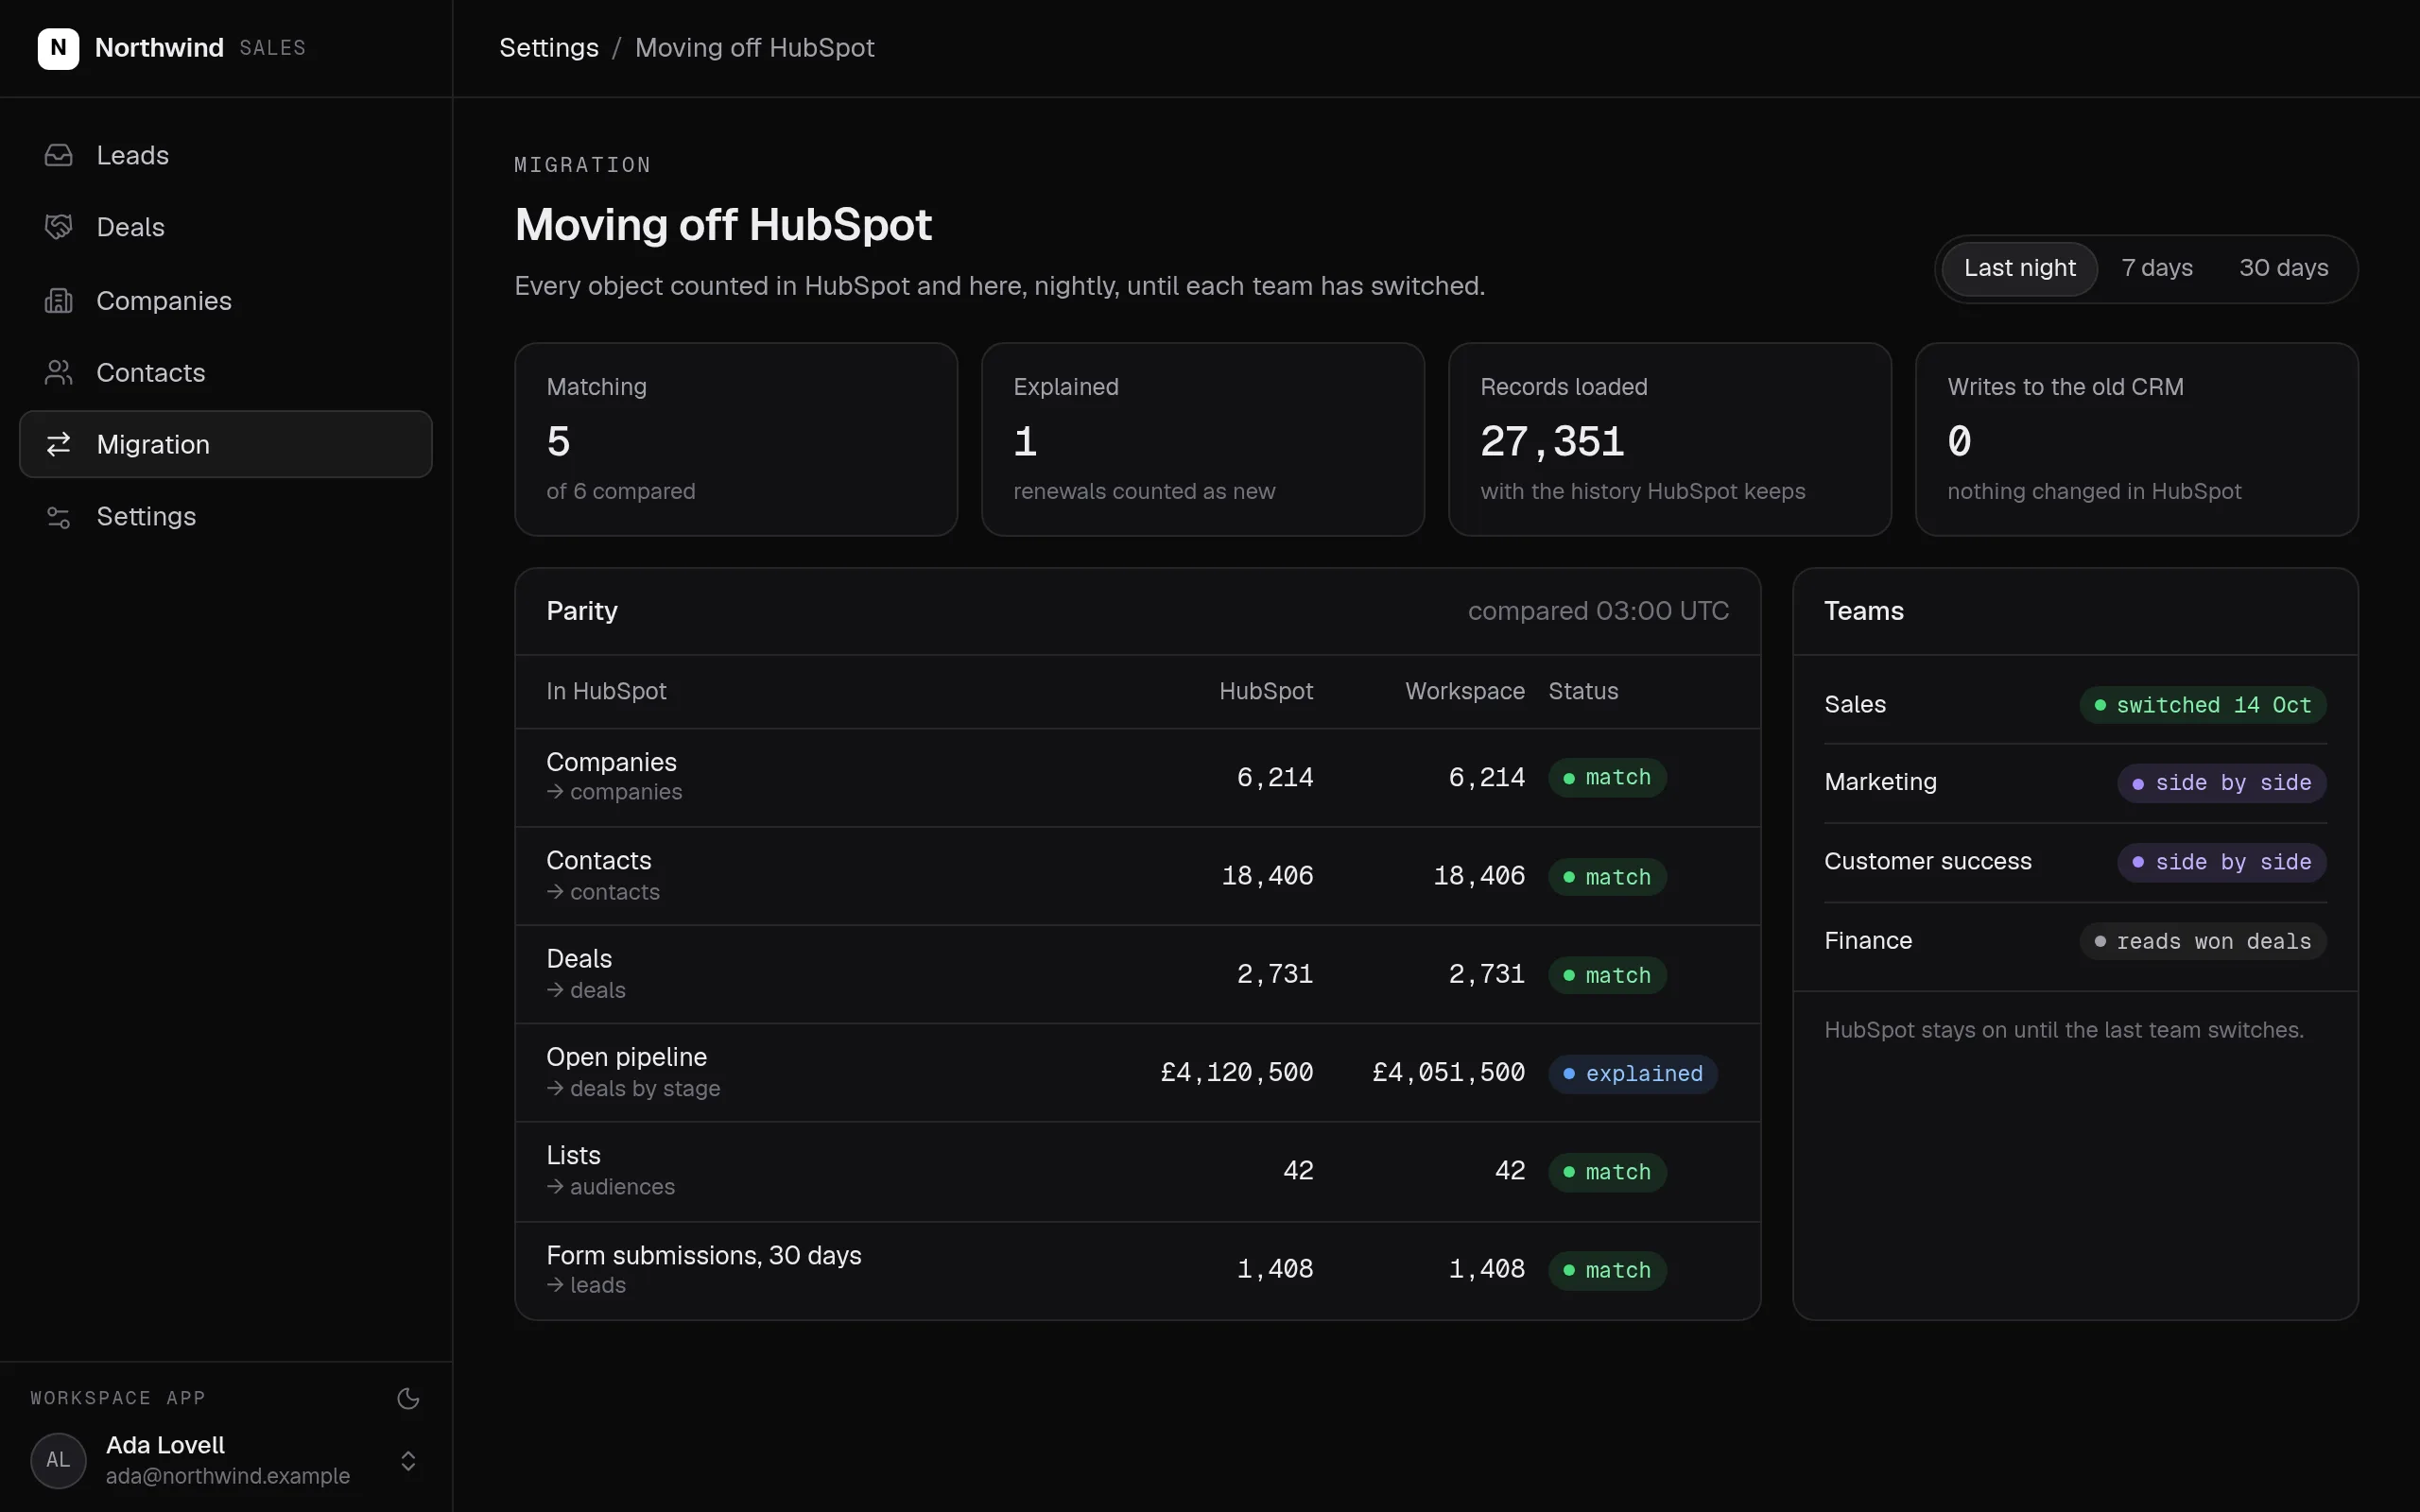Click the AL user avatar
This screenshot has height=1512, width=2420.
(x=58, y=1460)
